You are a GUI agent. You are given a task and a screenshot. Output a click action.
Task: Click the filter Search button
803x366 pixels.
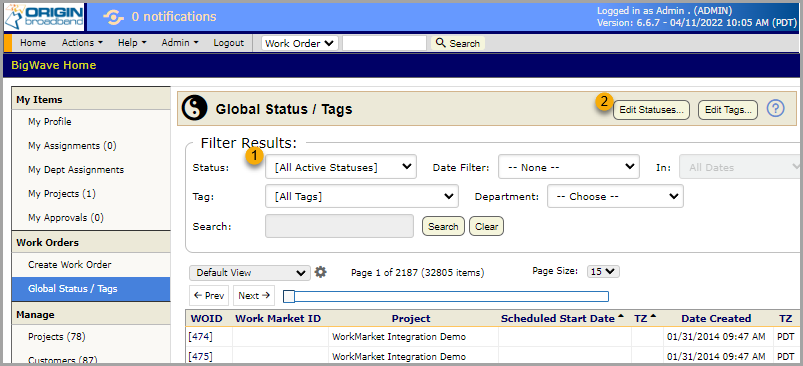point(443,226)
